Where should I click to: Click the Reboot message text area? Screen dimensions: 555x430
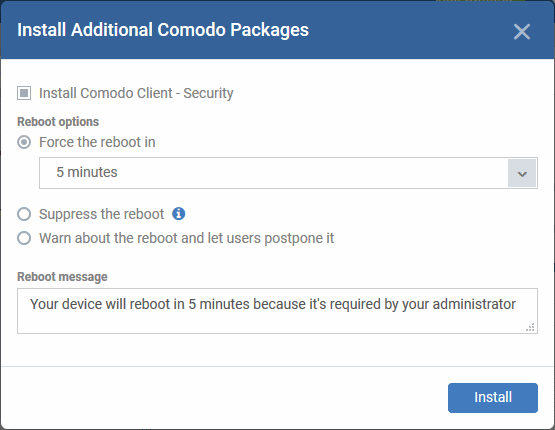click(277, 311)
